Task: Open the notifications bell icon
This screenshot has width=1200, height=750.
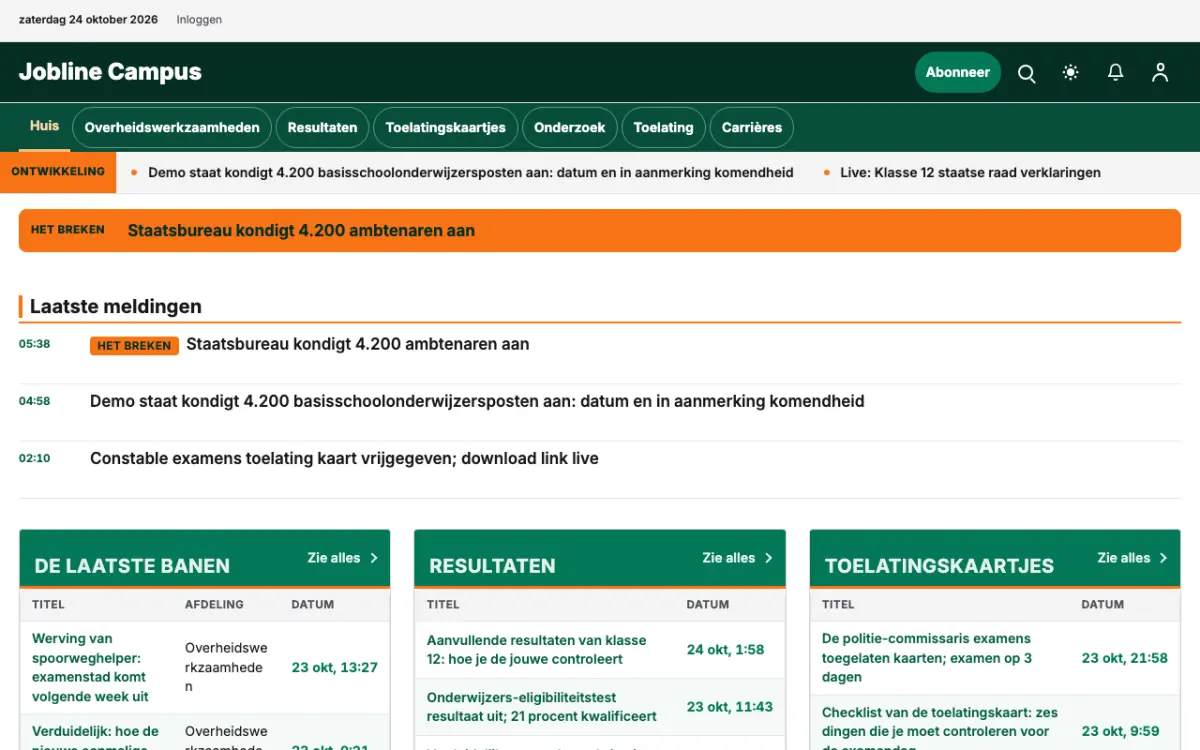Action: point(1115,73)
